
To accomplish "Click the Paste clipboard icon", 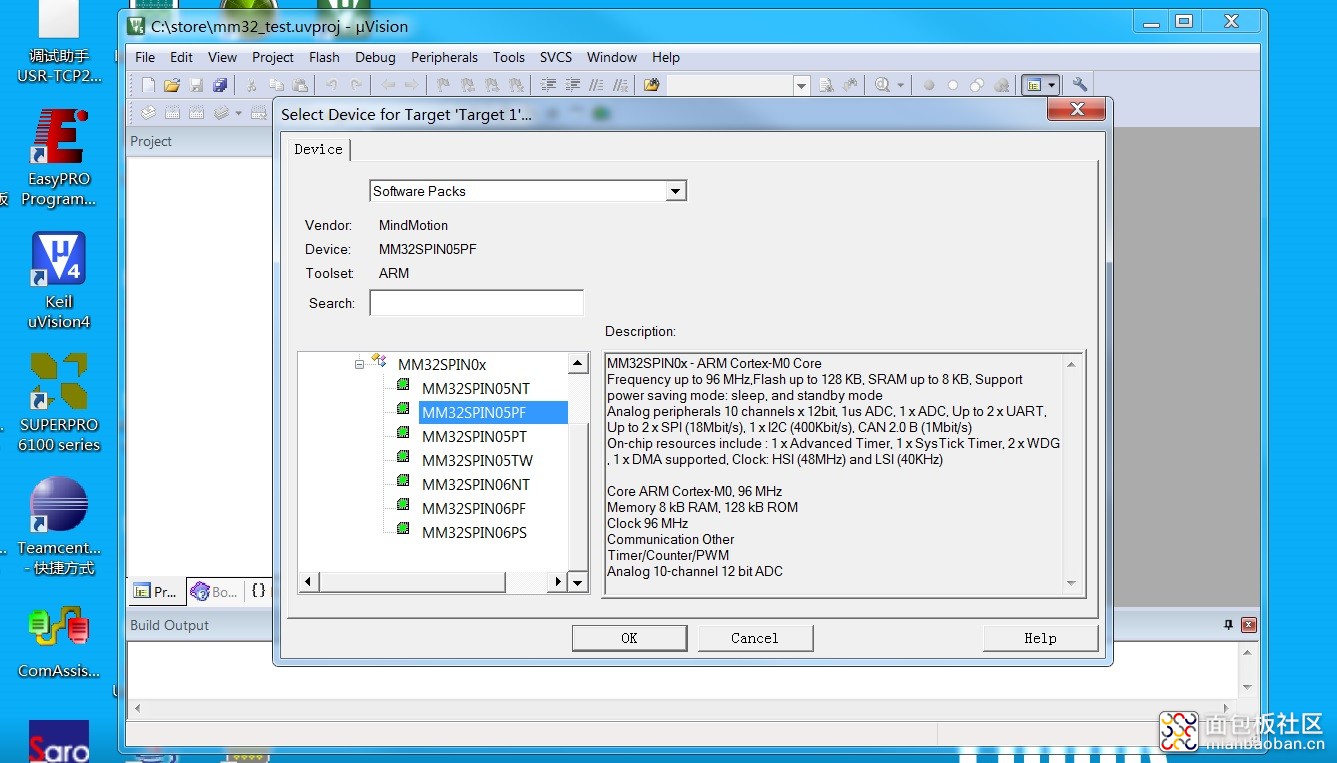I will 300,85.
